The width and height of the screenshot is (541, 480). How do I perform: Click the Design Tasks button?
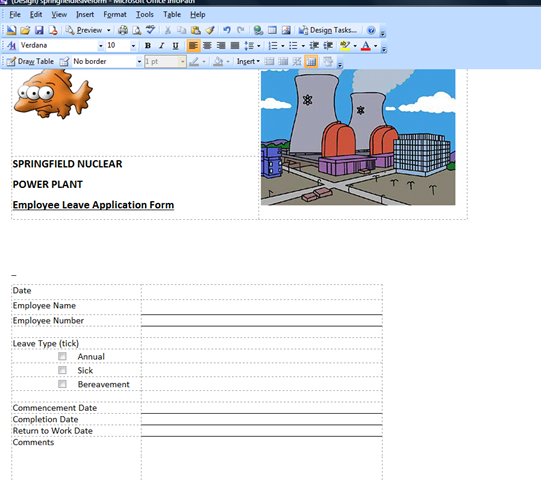pos(328,30)
